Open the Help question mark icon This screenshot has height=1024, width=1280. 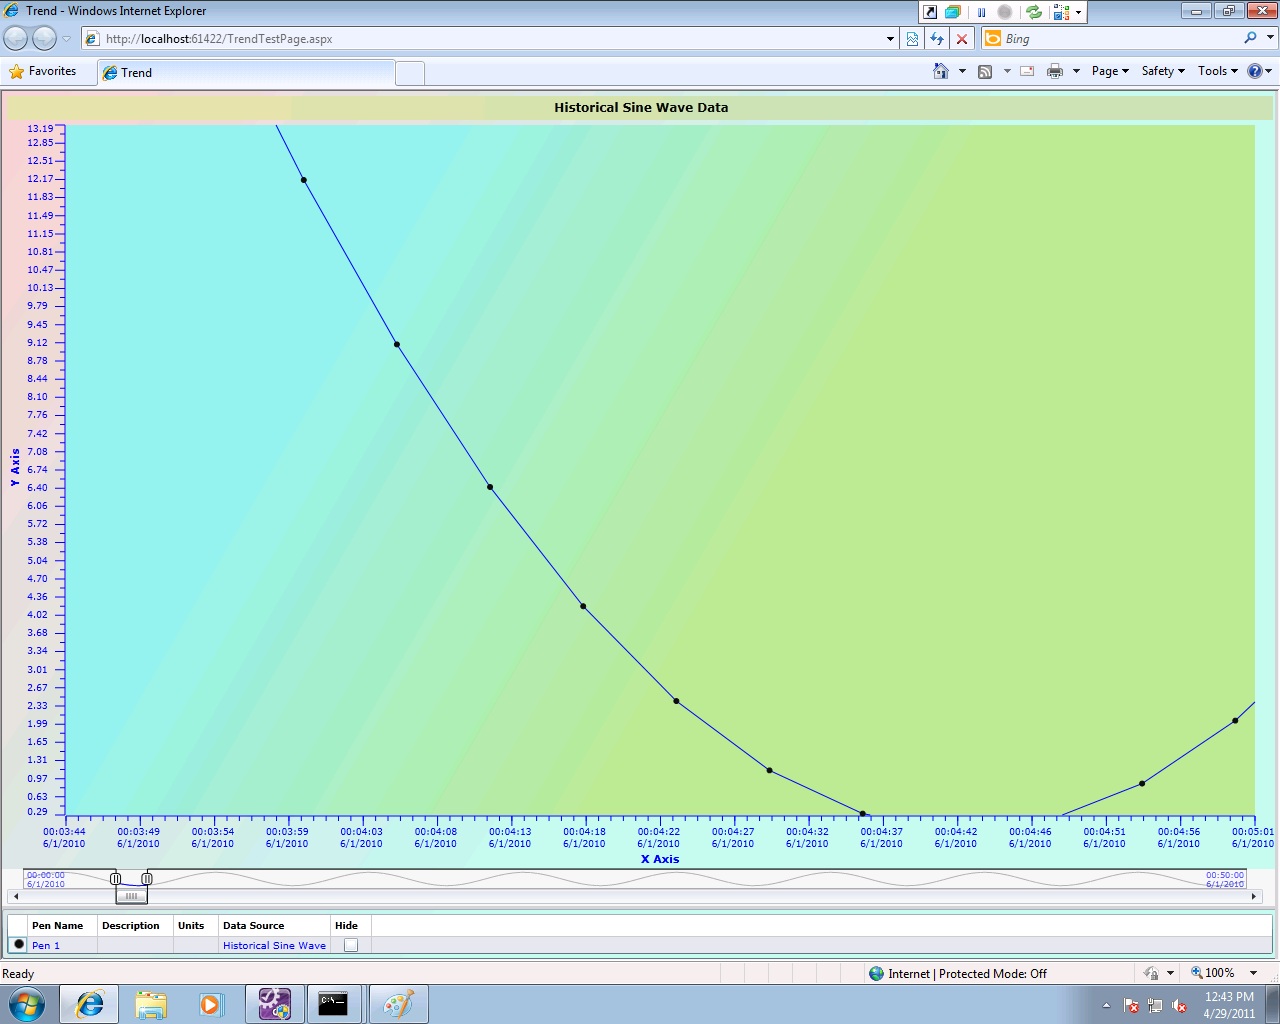click(x=1255, y=71)
